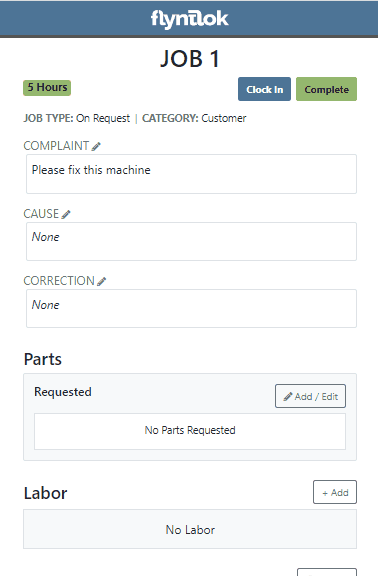
Task: Select the Complaint text box
Action: (191, 174)
